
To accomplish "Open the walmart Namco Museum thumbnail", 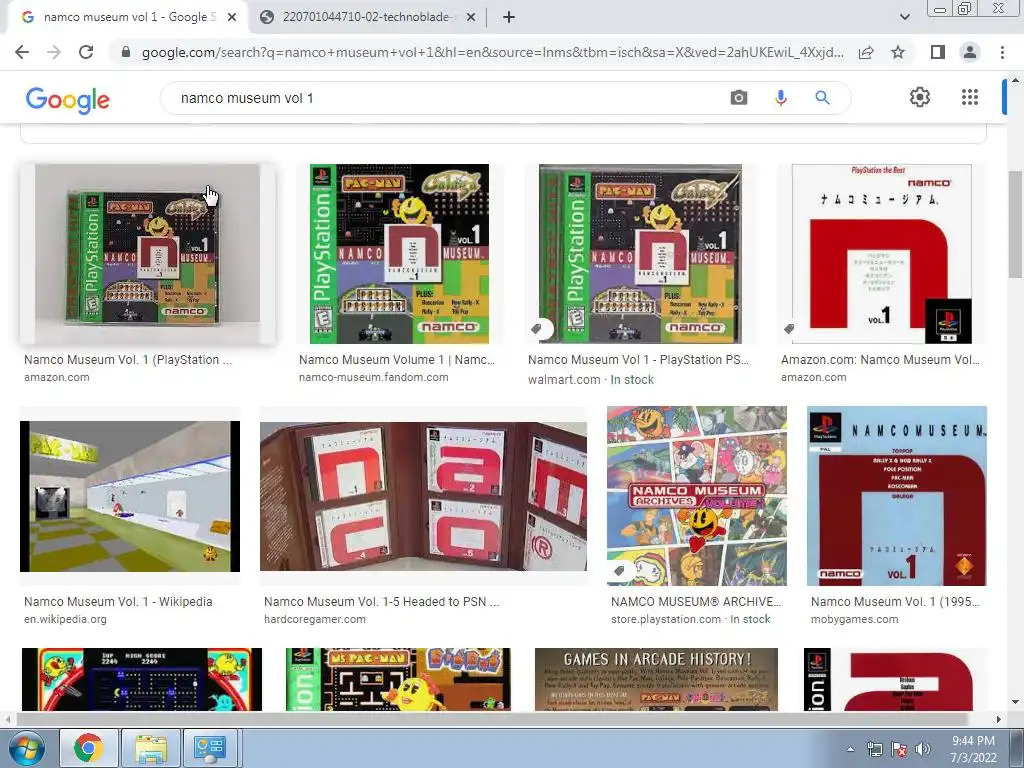I will 640,254.
